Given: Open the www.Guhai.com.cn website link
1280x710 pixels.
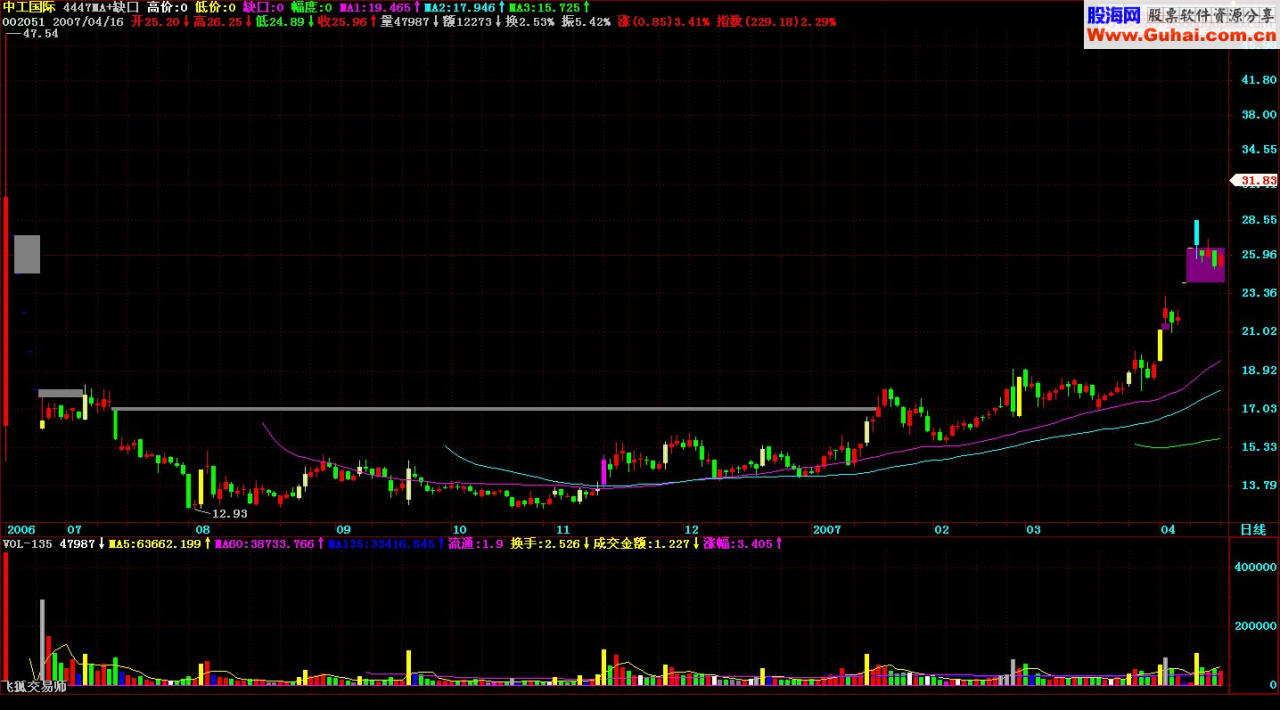Looking at the screenshot, I should [1180, 36].
